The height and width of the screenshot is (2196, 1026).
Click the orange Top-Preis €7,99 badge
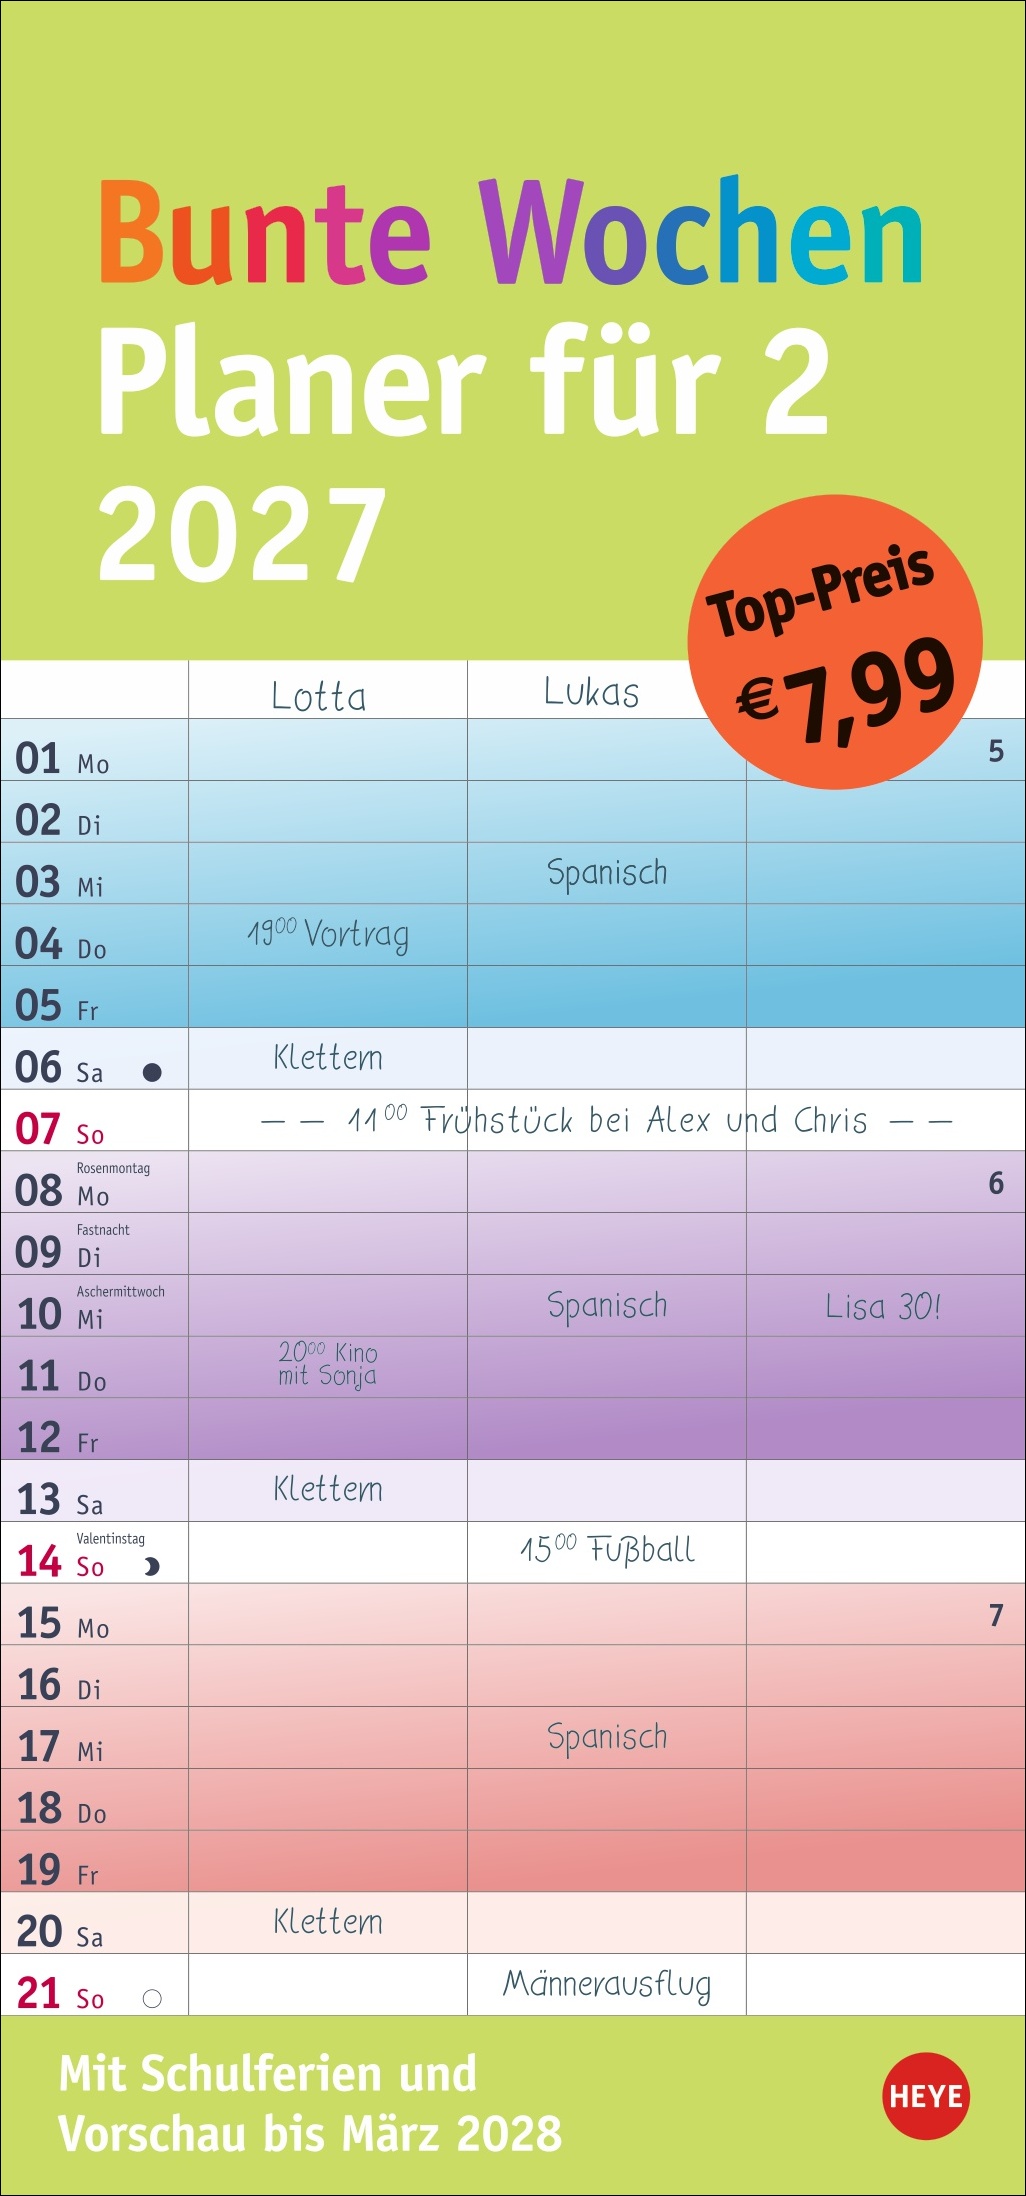coord(835,641)
